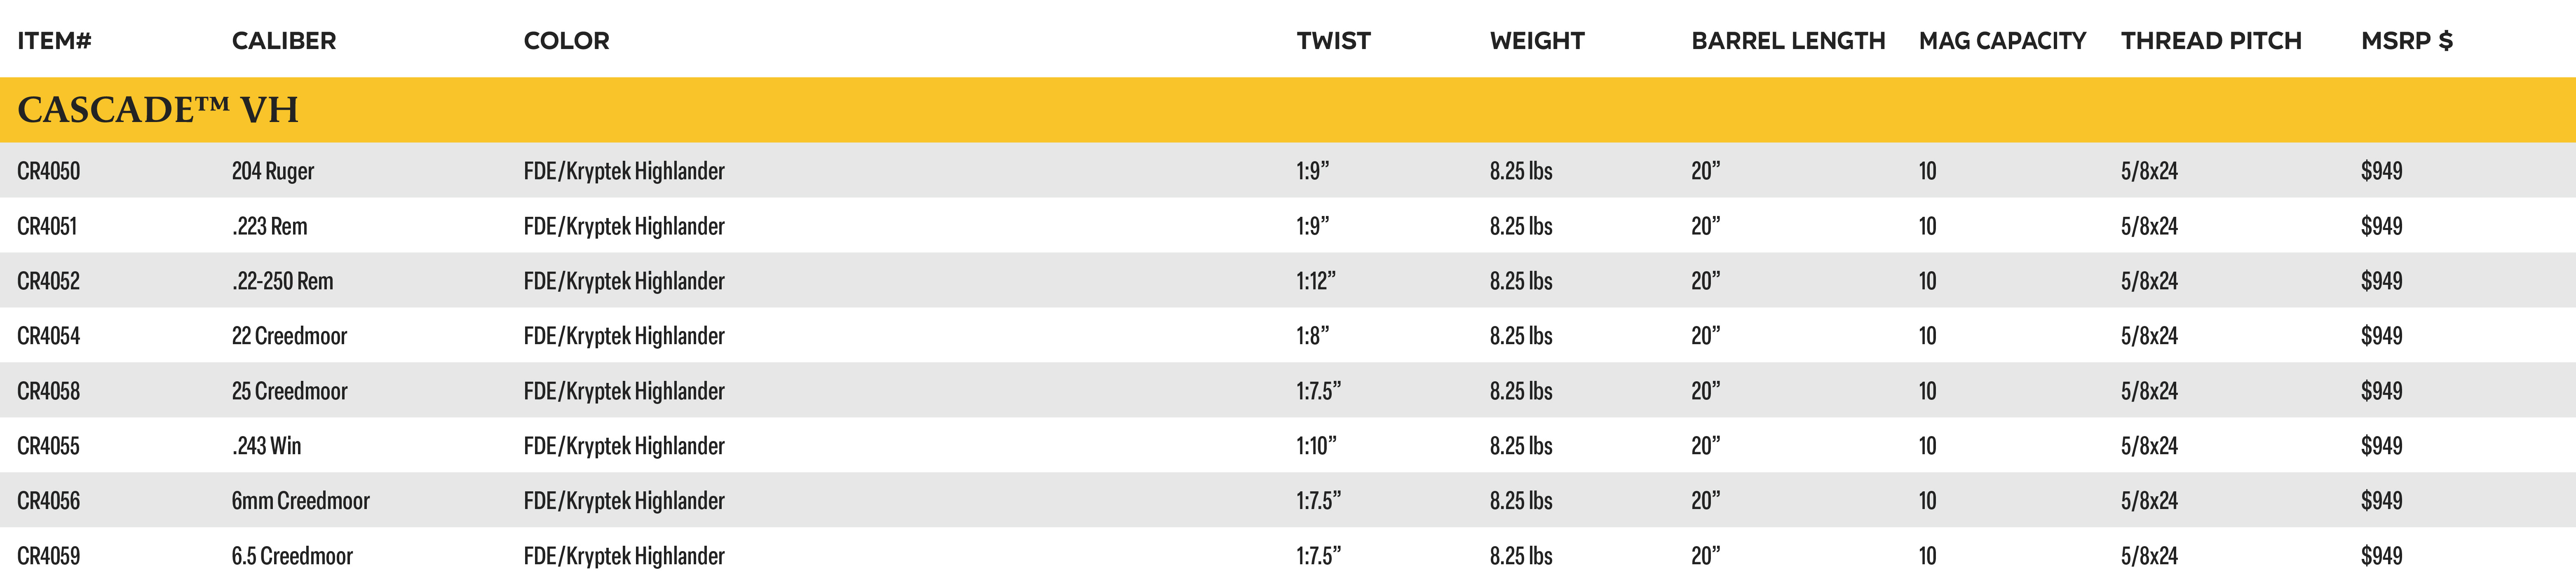Viewport: 2576px width, 582px height.
Task: Click item number CR4059
Action: 48,556
